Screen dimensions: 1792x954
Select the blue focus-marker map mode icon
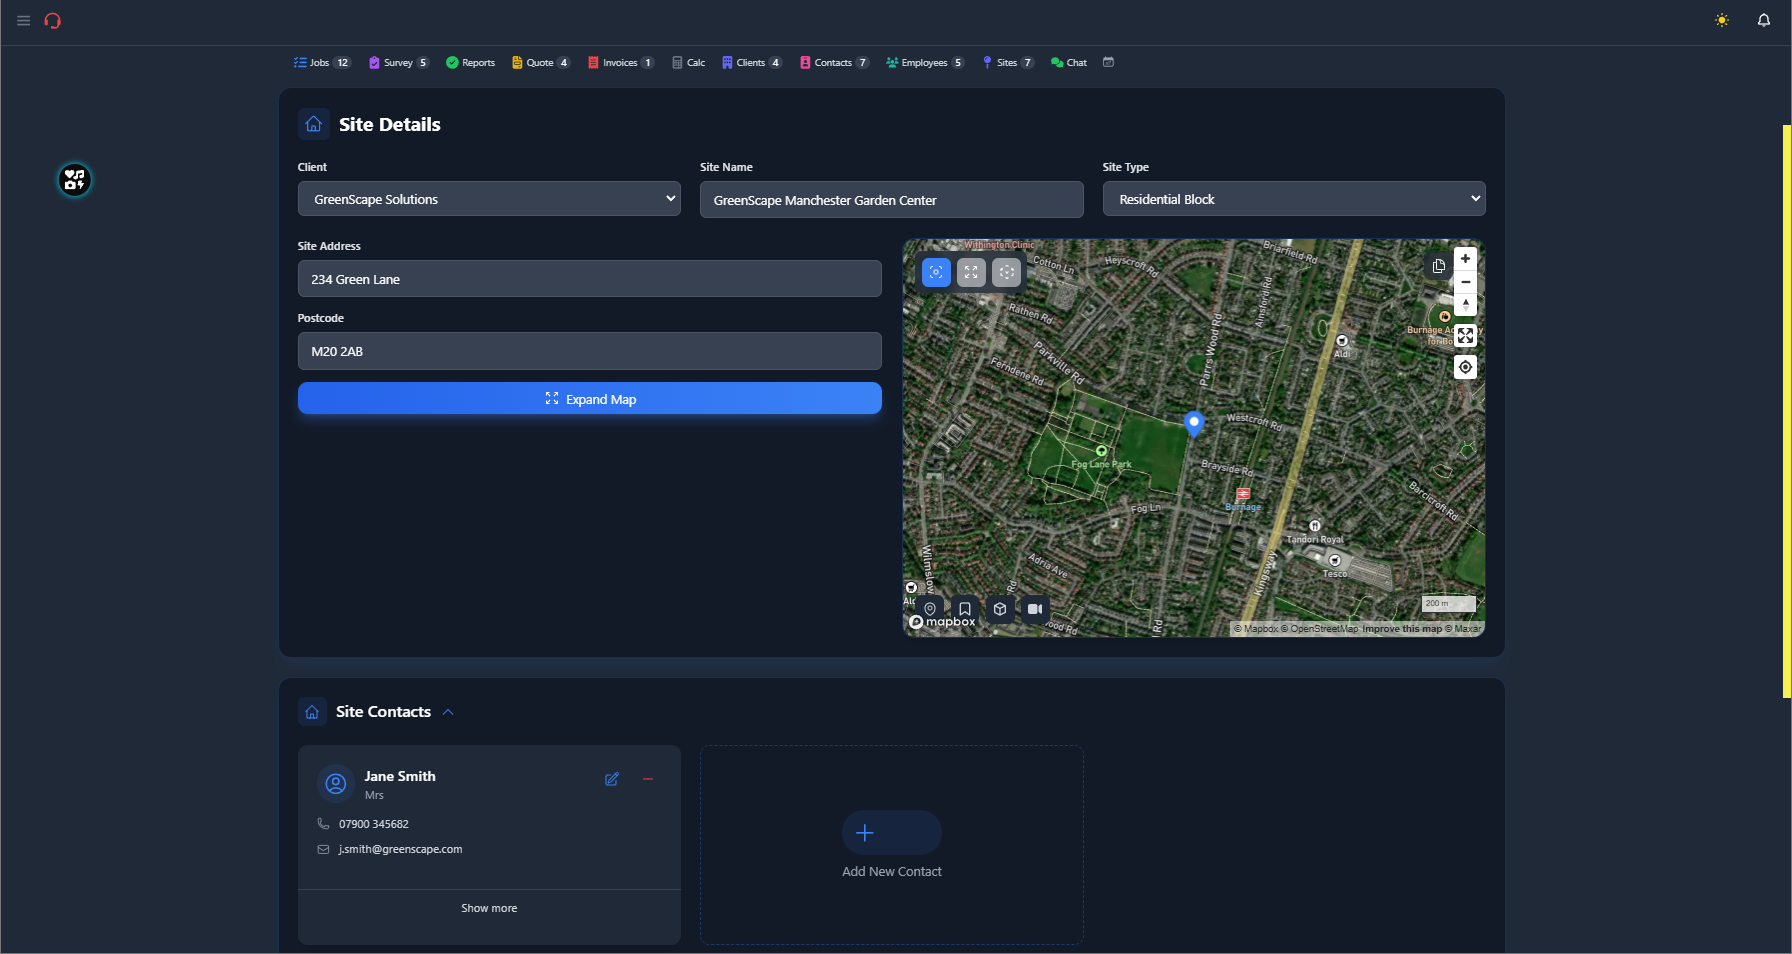tap(936, 272)
